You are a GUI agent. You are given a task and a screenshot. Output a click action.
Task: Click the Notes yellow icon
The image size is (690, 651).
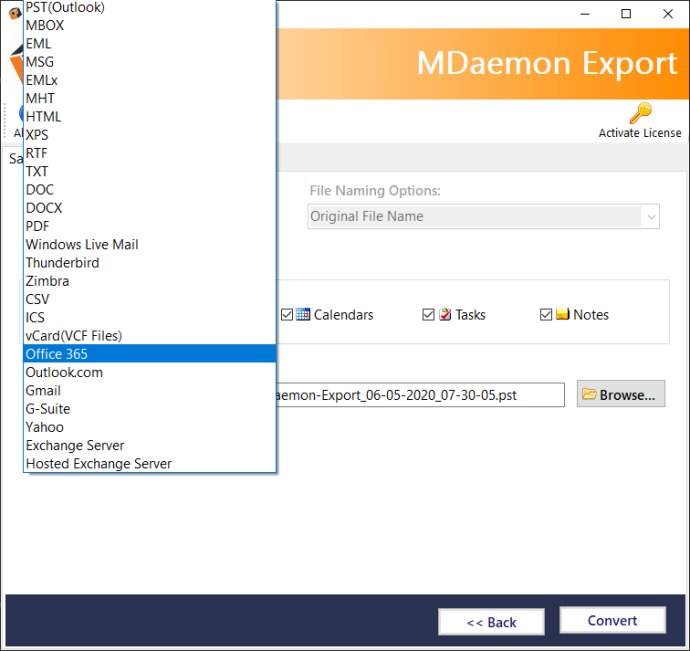tap(562, 314)
